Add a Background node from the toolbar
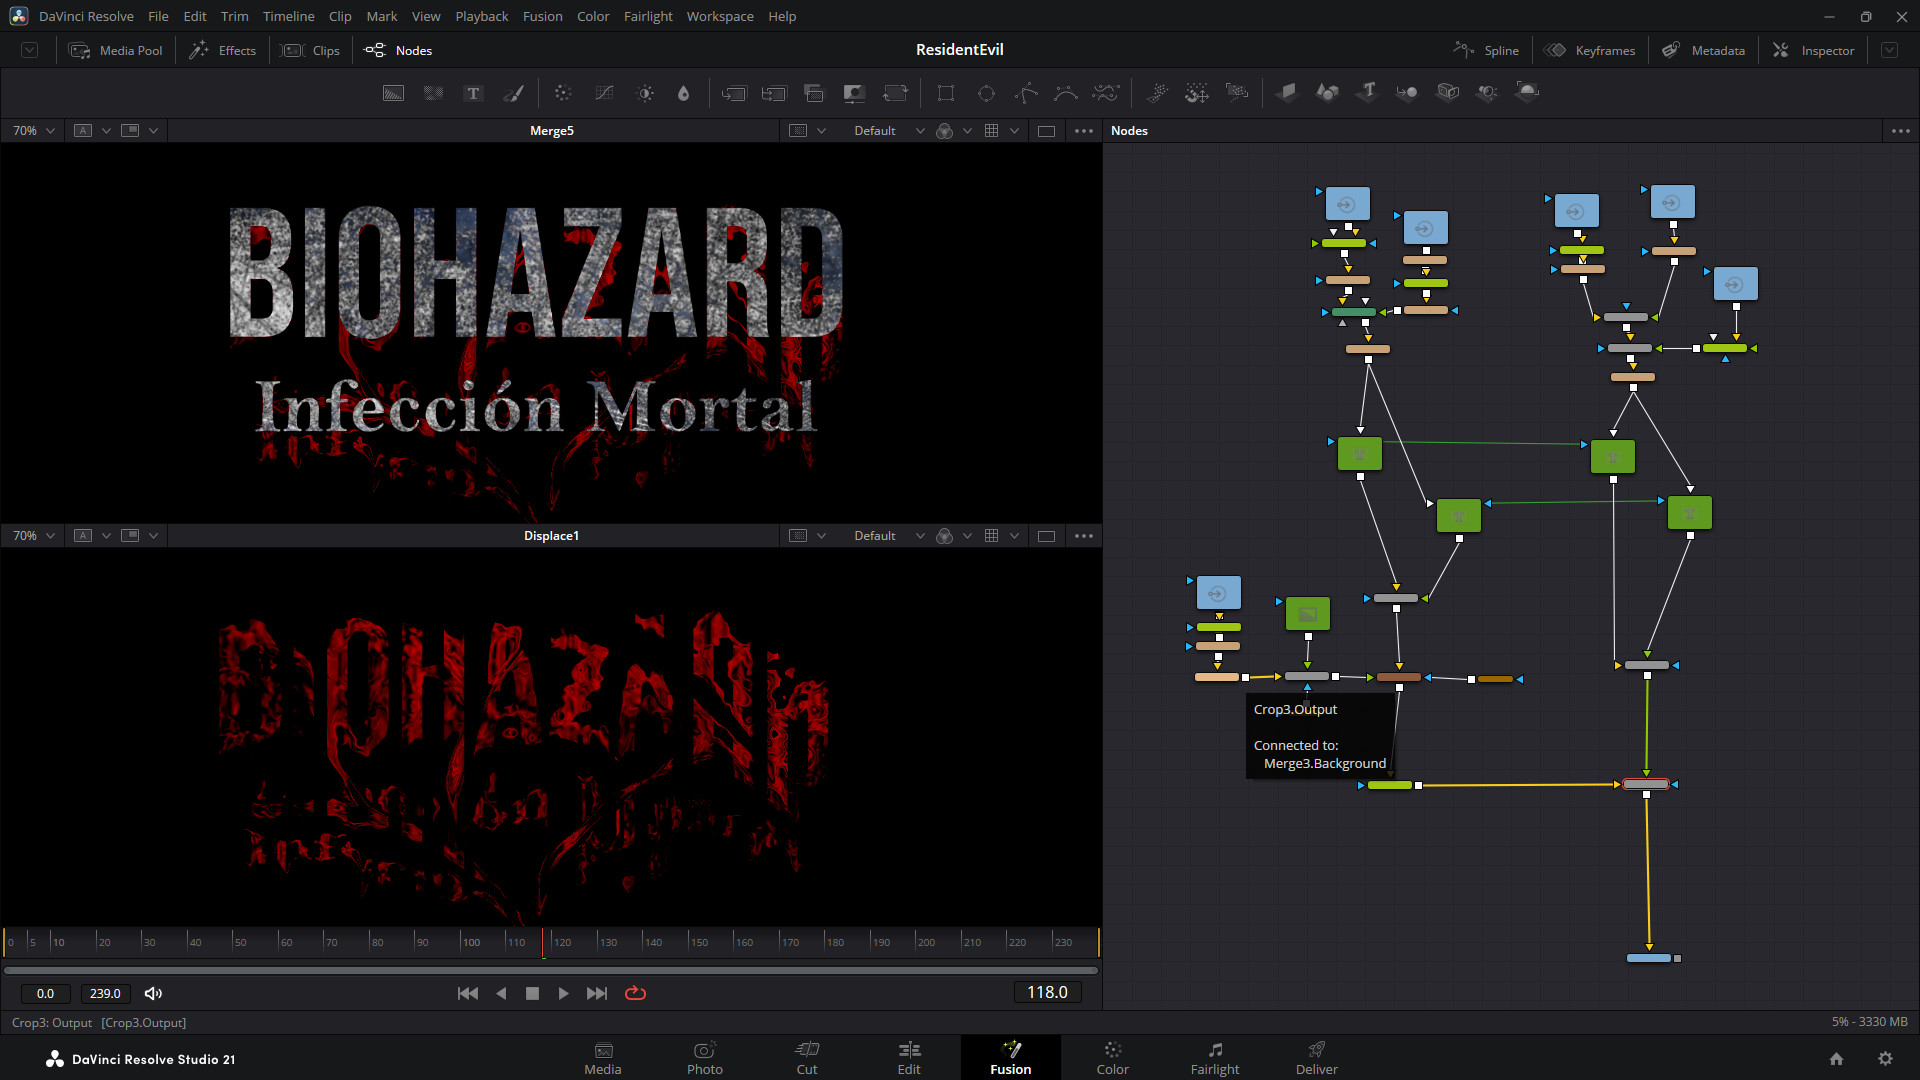Image resolution: width=1920 pixels, height=1080 pixels. pos(394,93)
